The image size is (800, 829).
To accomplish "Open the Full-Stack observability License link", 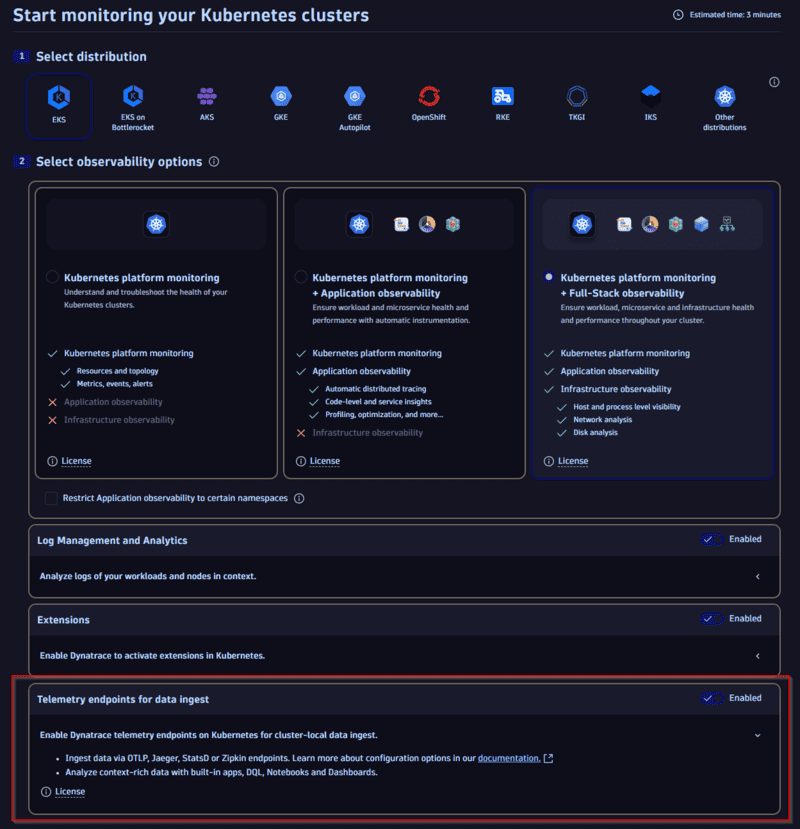I will pyautogui.click(x=572, y=461).
